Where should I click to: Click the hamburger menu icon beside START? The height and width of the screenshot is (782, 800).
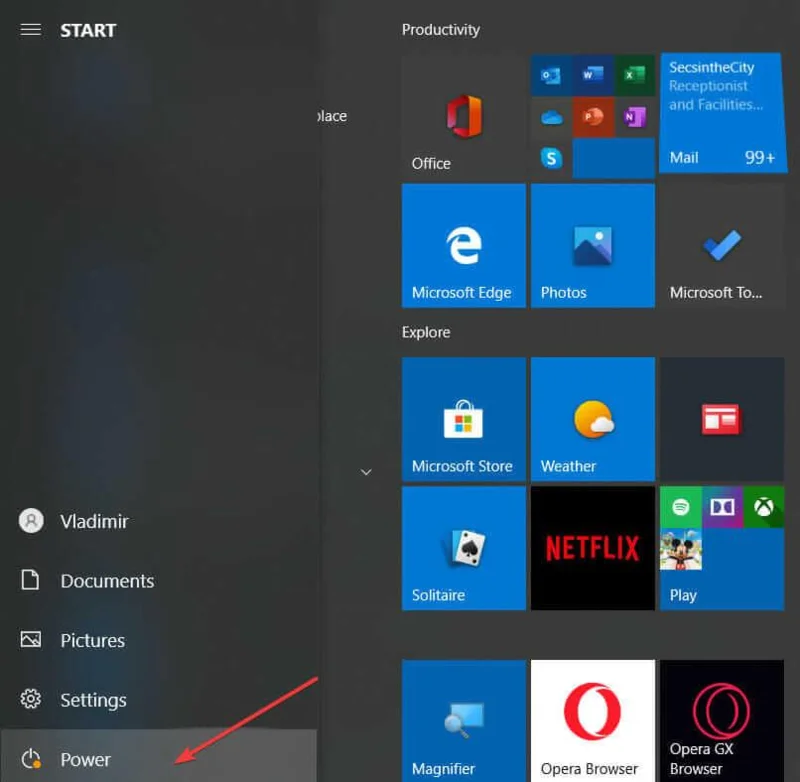[31, 30]
